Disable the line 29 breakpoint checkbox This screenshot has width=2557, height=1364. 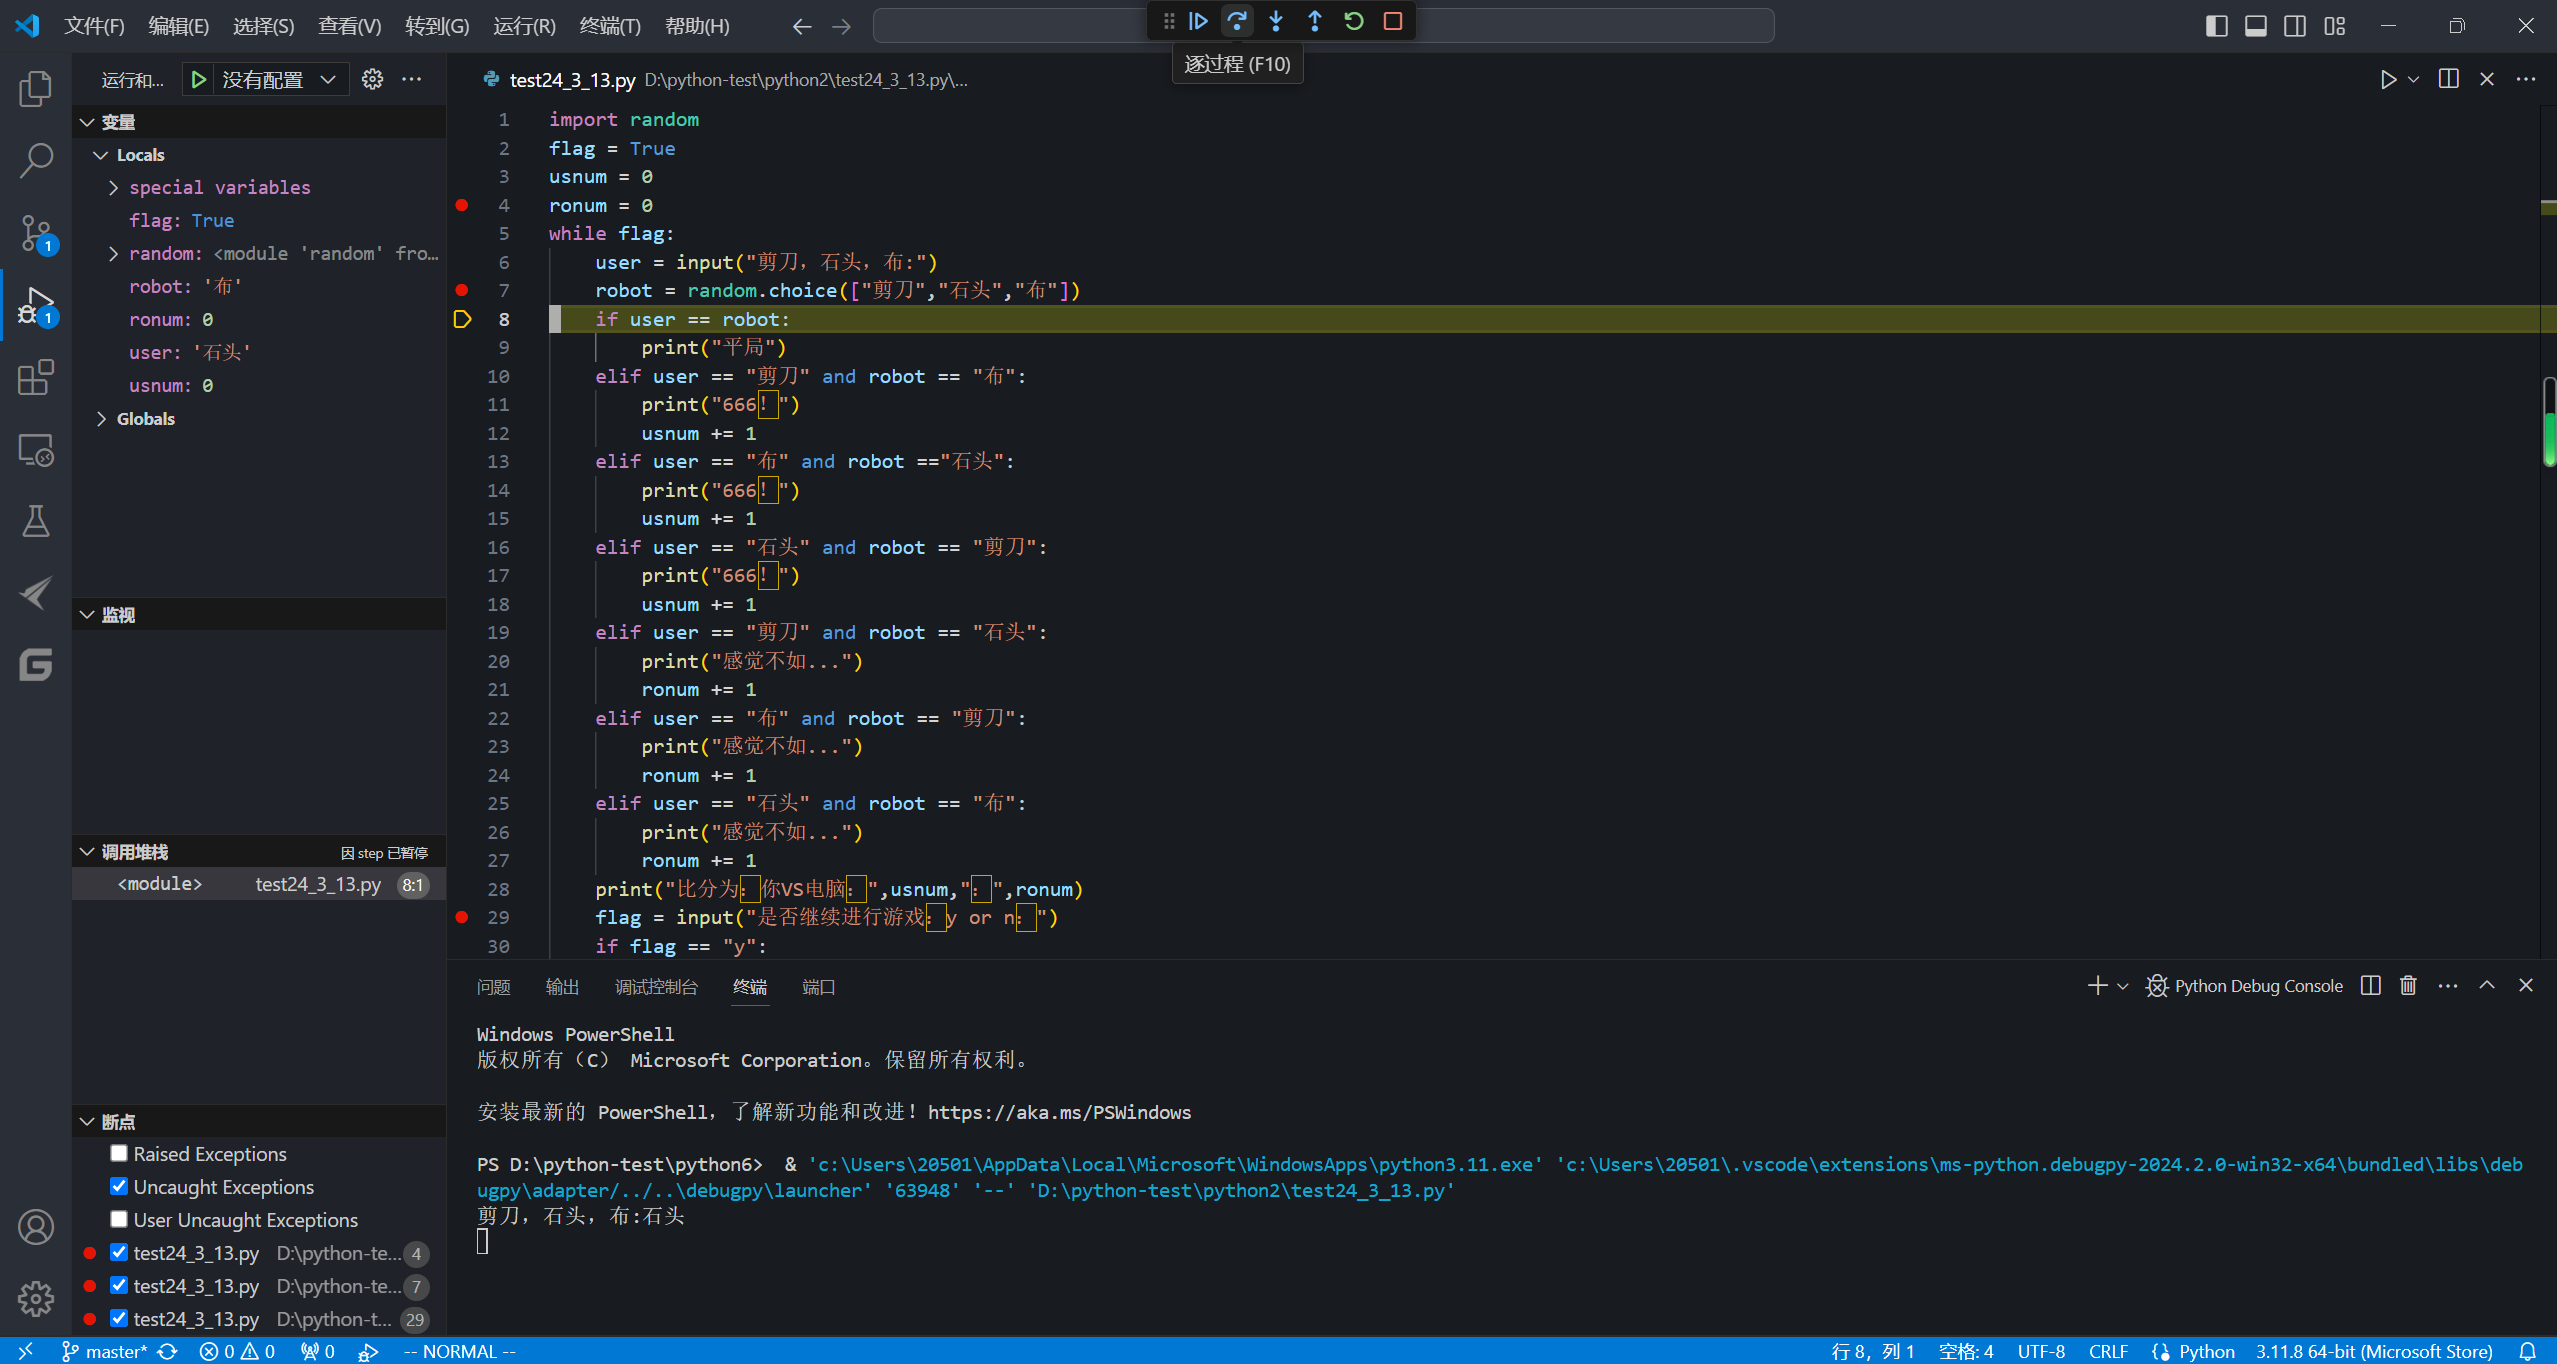pos(119,1319)
